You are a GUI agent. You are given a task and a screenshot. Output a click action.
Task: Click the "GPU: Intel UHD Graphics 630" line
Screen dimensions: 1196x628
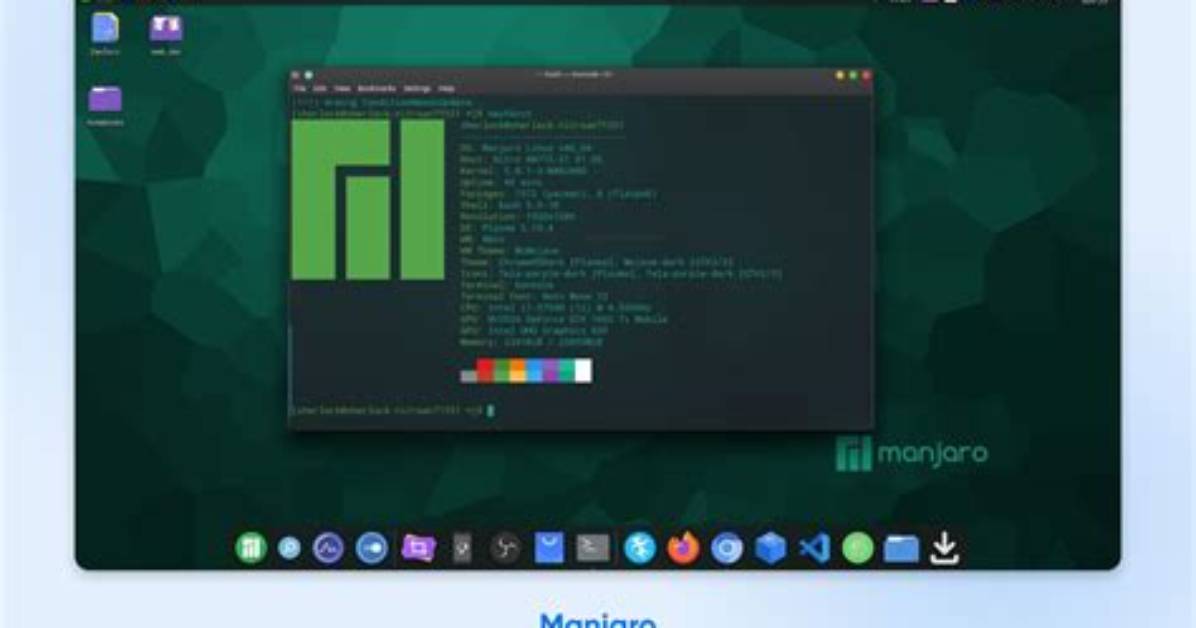[x=534, y=330]
